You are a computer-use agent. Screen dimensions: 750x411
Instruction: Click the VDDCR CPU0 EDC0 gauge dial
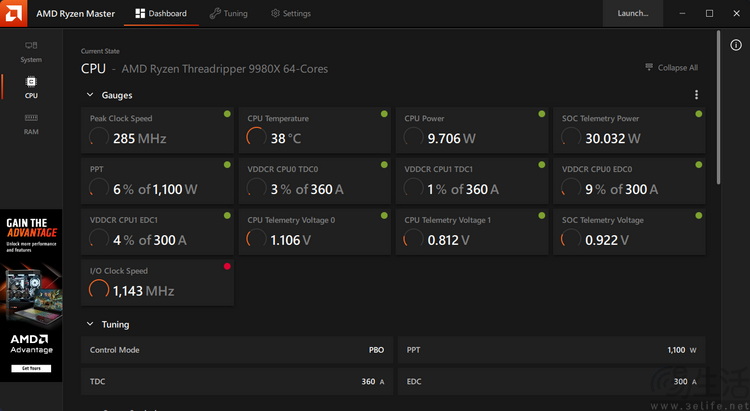click(571, 188)
